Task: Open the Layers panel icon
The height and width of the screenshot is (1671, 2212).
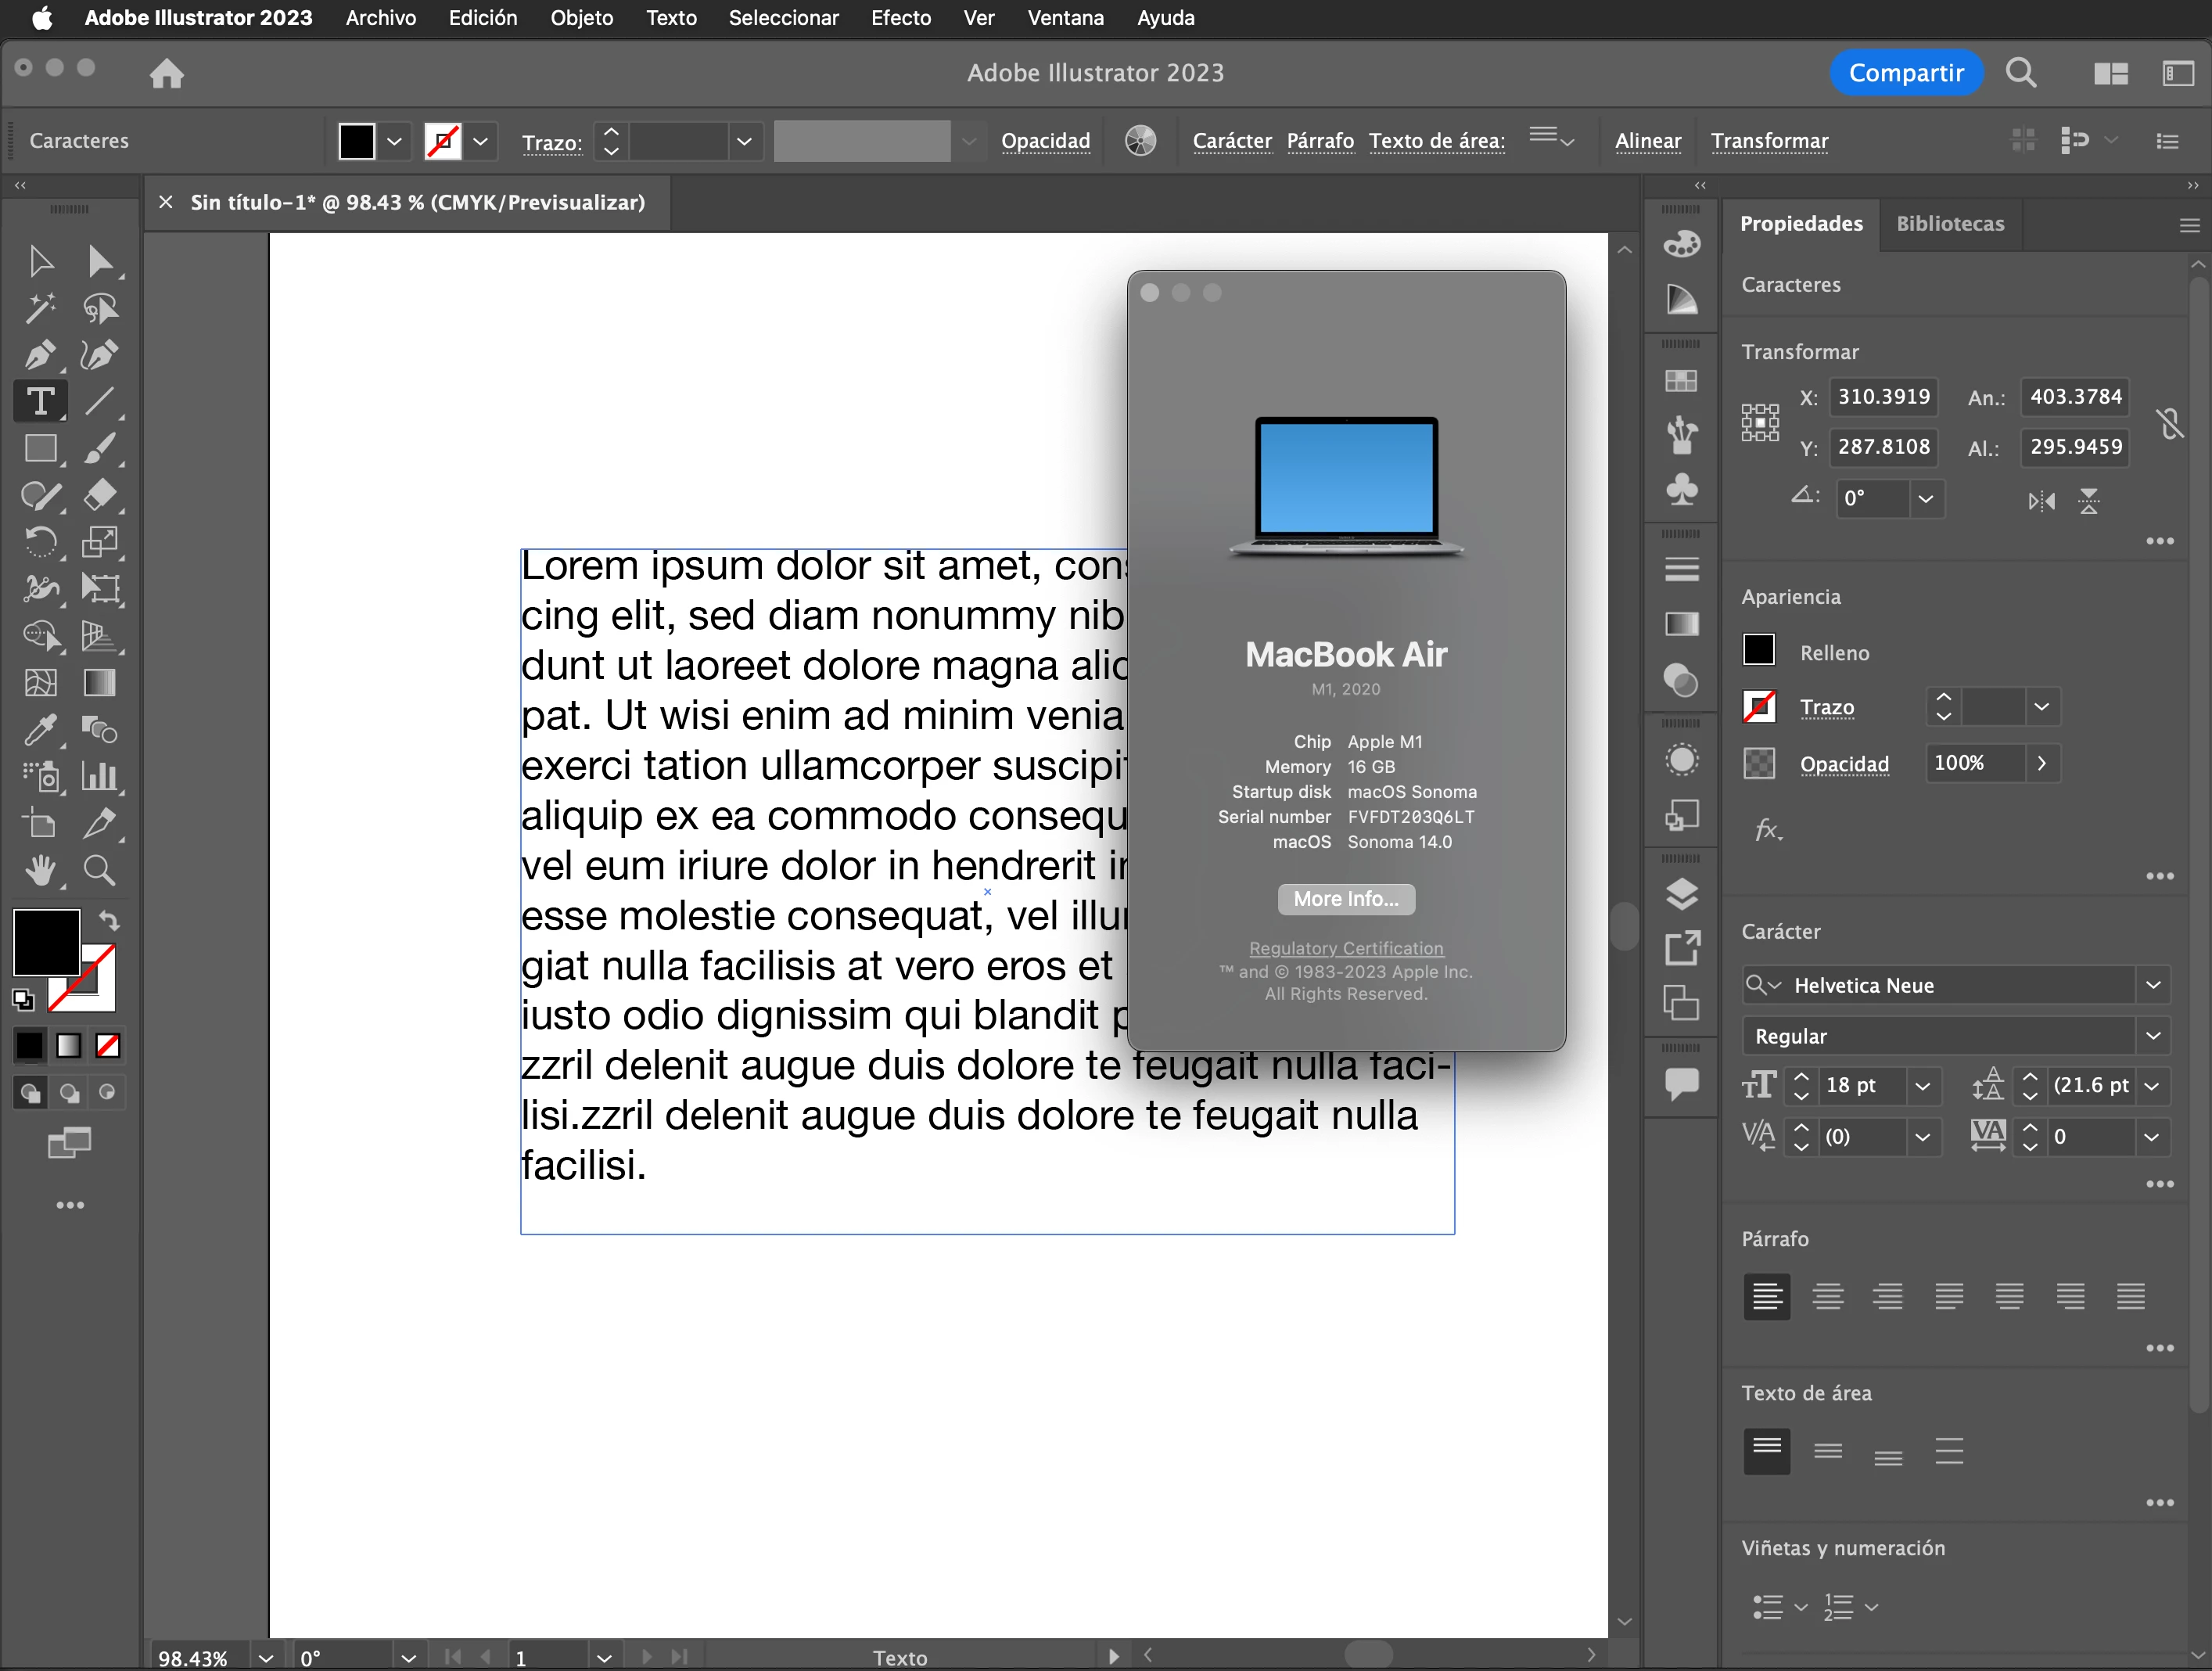Action: tap(1682, 893)
